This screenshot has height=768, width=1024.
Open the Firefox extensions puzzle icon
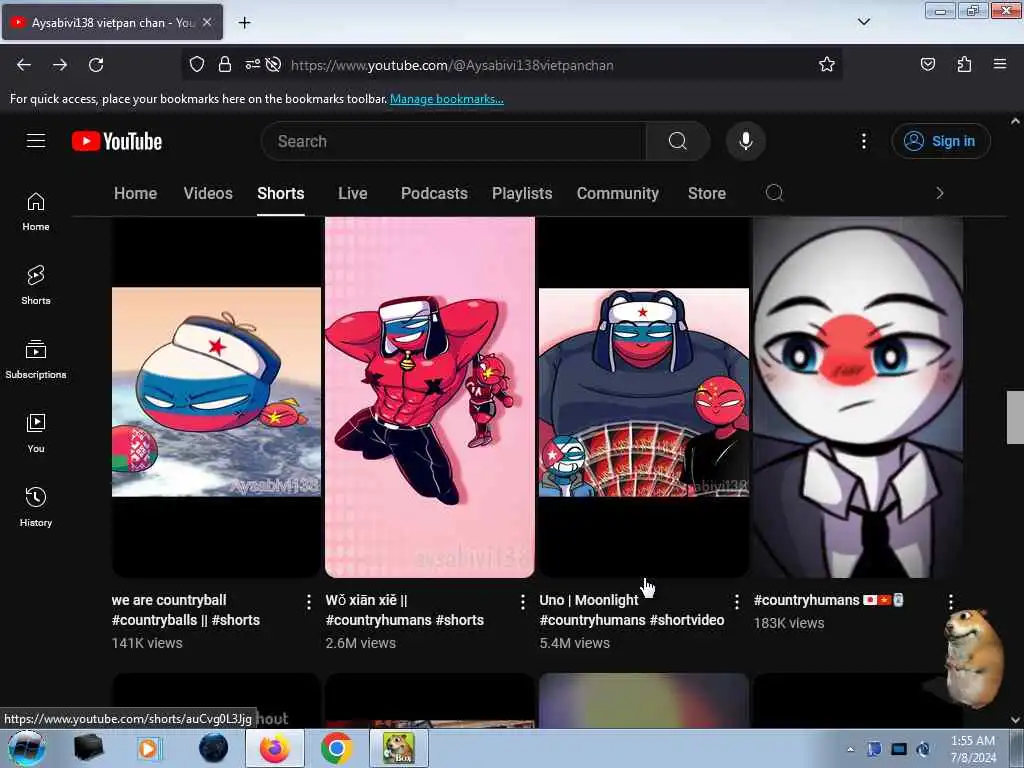pos(964,65)
